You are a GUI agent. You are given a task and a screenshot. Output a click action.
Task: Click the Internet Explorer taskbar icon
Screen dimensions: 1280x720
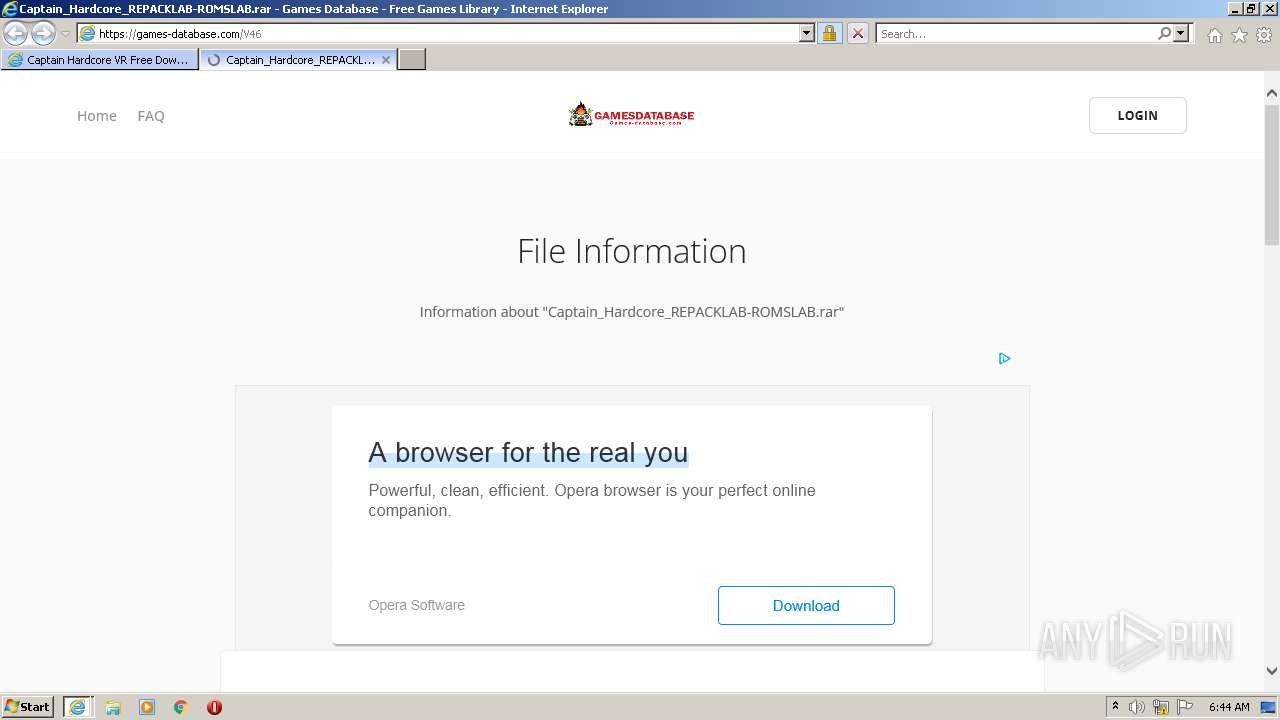pyautogui.click(x=77, y=707)
